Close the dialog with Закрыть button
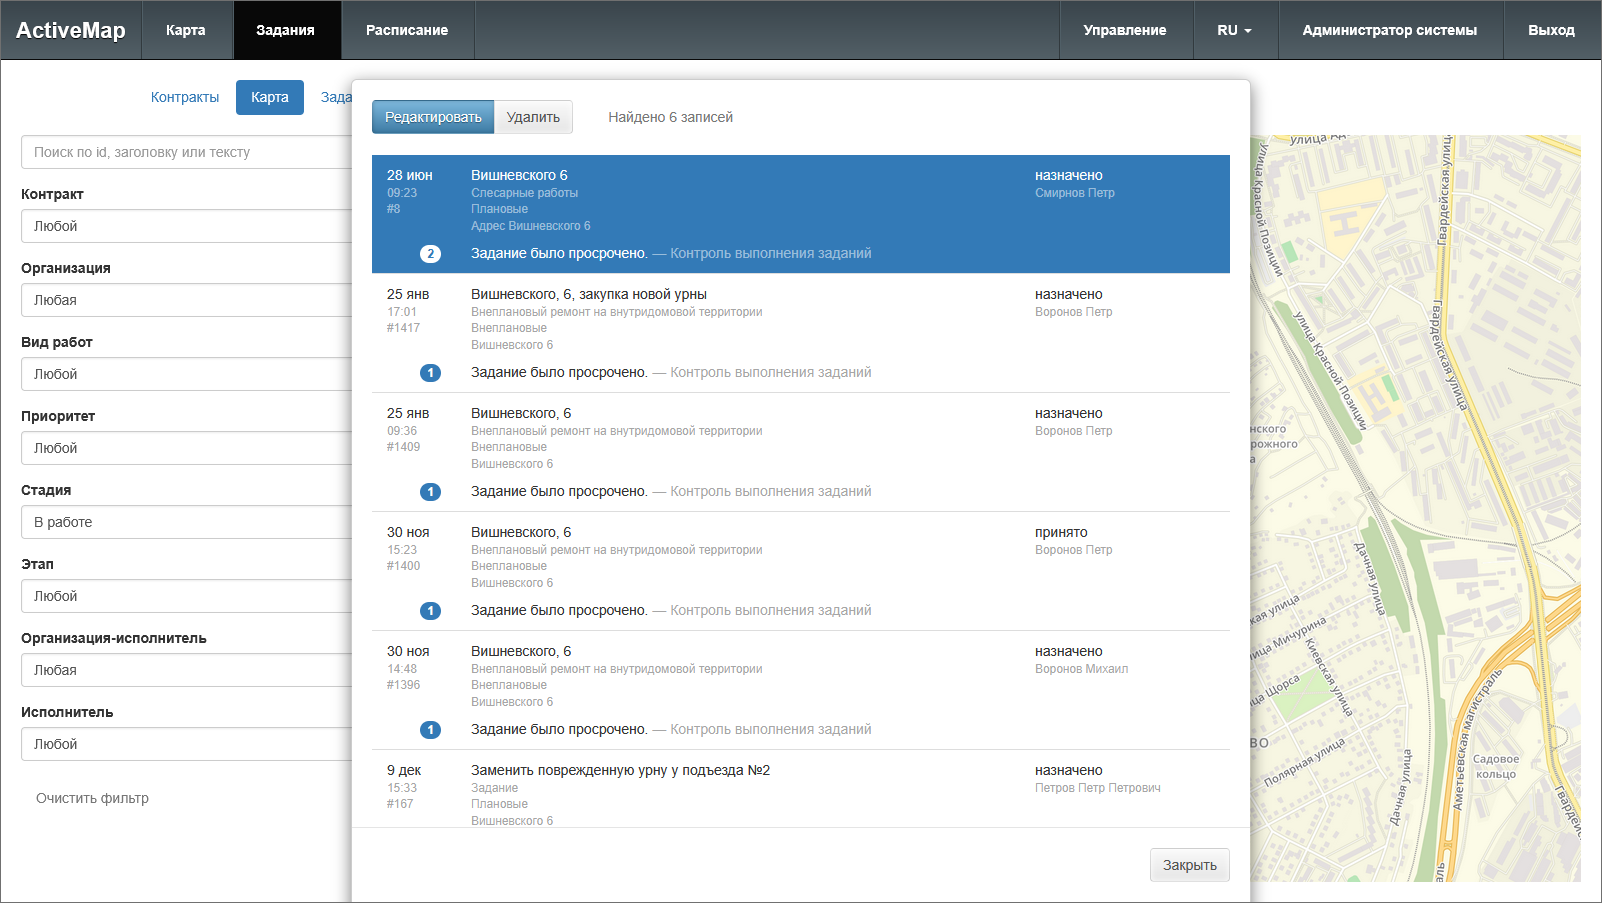This screenshot has width=1602, height=903. tap(1189, 865)
